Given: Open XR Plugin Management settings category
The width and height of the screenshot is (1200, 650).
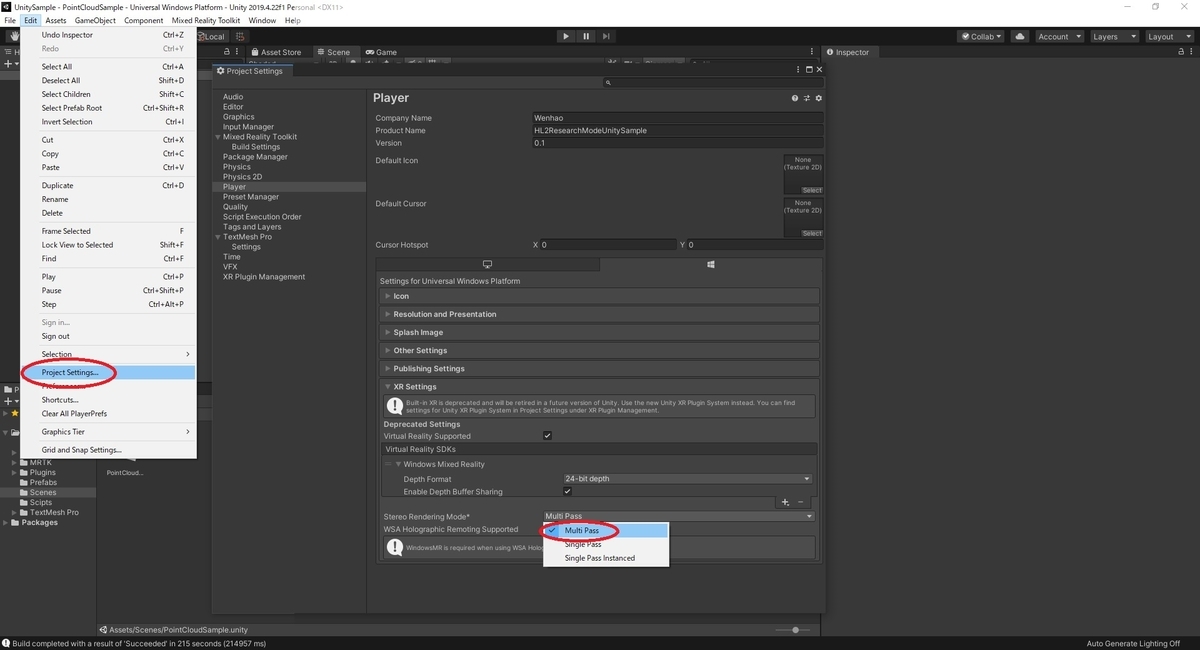Looking at the screenshot, I should click(264, 277).
